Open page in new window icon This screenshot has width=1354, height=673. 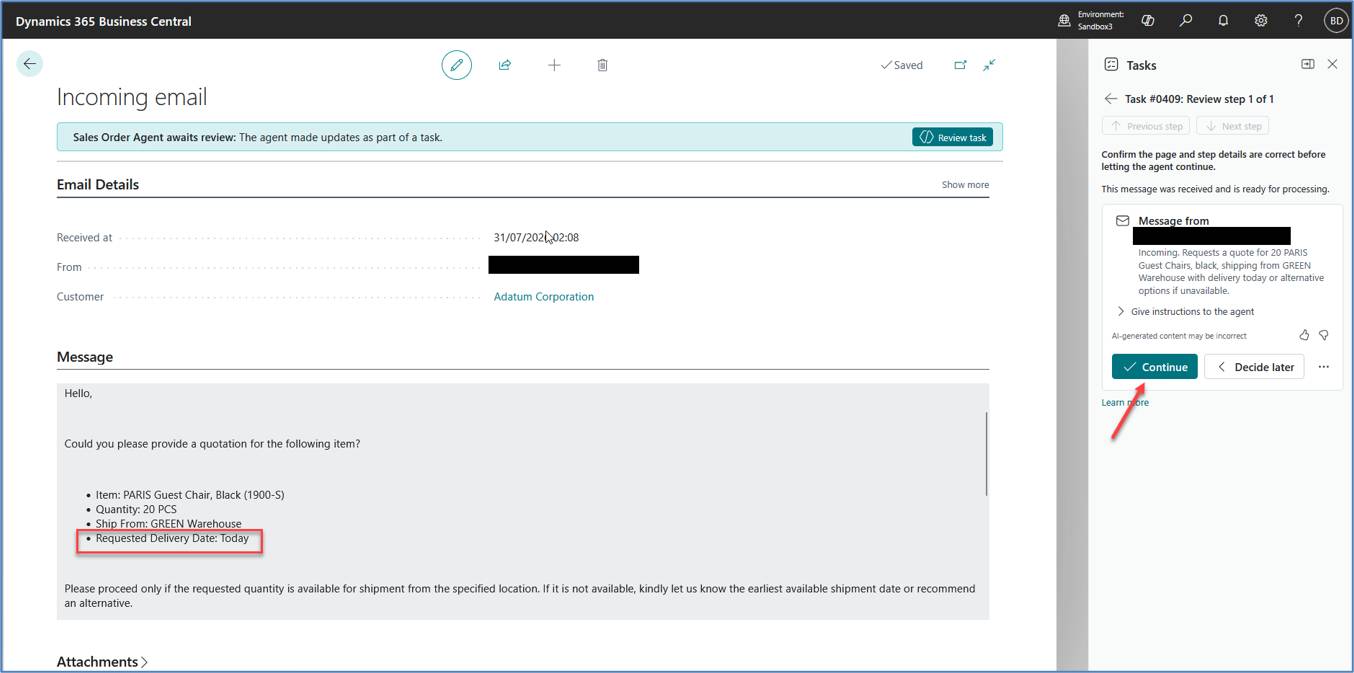pos(960,65)
